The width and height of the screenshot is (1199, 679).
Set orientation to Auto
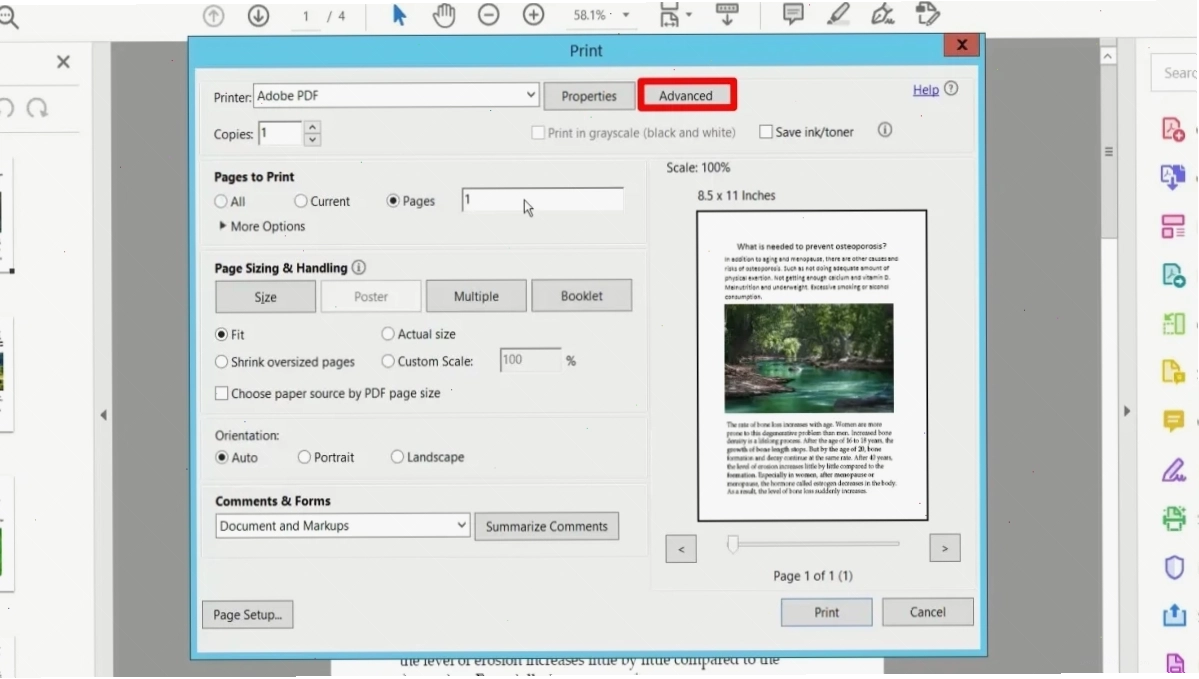222,457
